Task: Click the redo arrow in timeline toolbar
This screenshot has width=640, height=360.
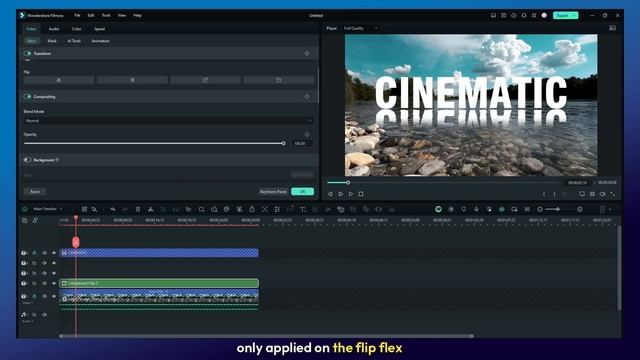Action: tap(125, 209)
